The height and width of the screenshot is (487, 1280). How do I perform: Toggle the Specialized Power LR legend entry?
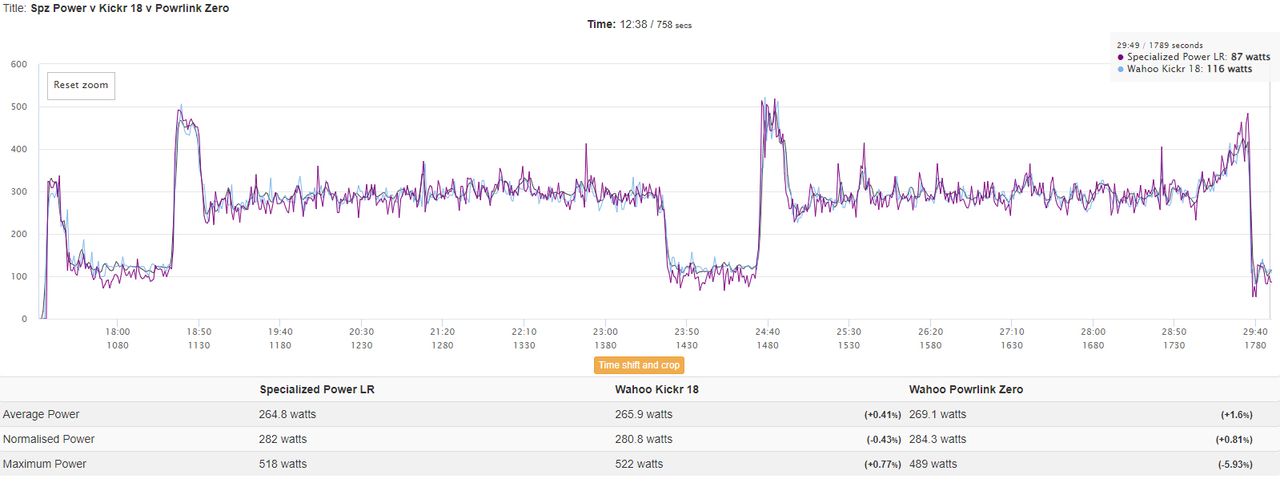1193,57
